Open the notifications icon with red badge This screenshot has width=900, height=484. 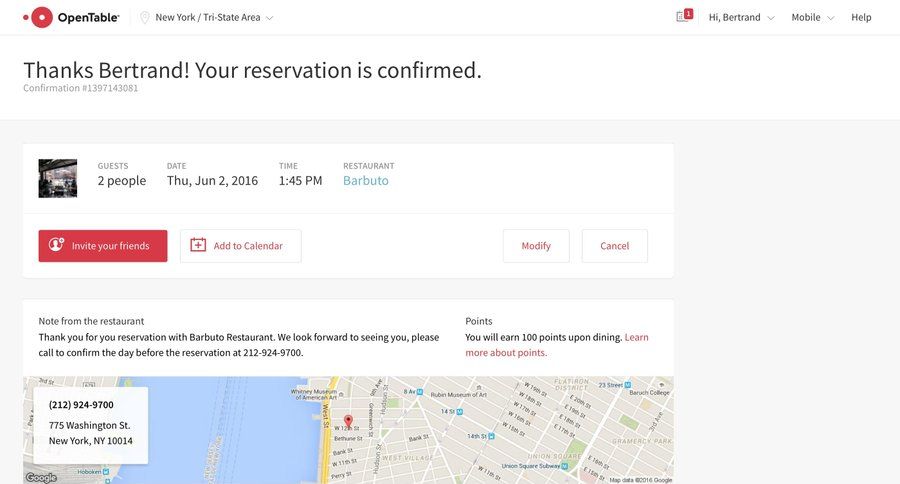[x=684, y=16]
